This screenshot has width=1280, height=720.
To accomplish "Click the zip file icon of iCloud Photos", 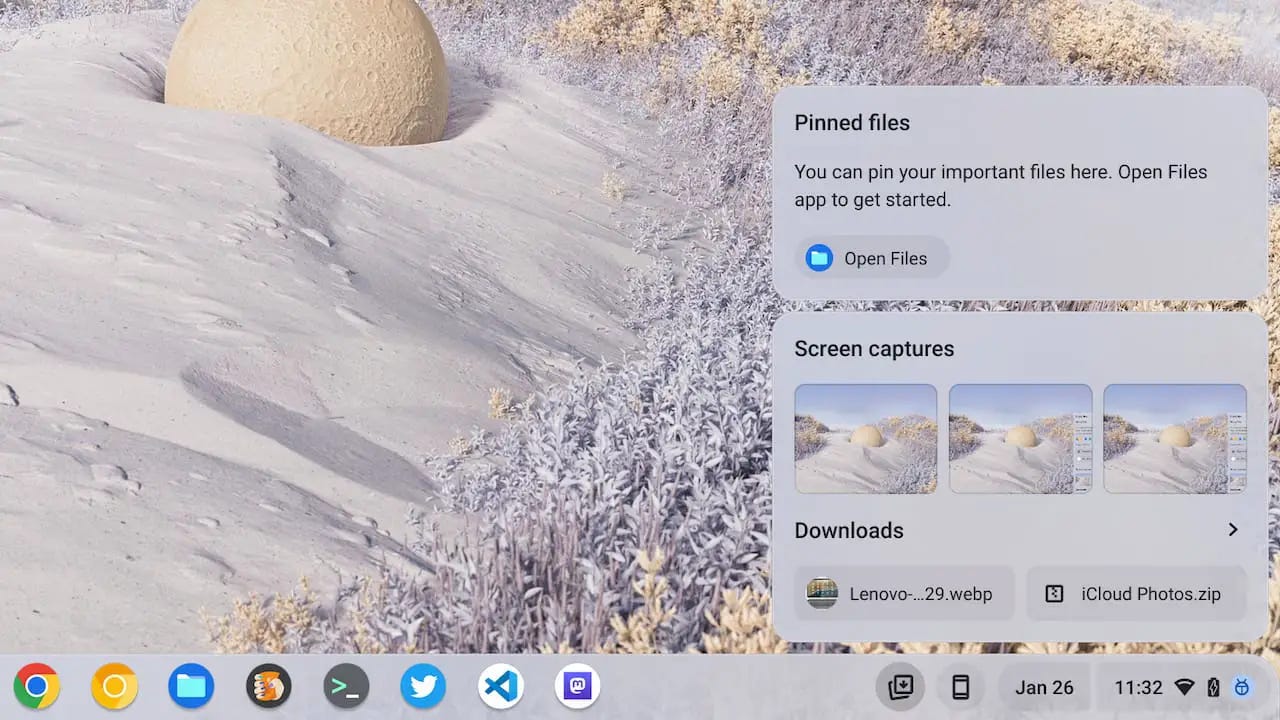I will click(1054, 594).
